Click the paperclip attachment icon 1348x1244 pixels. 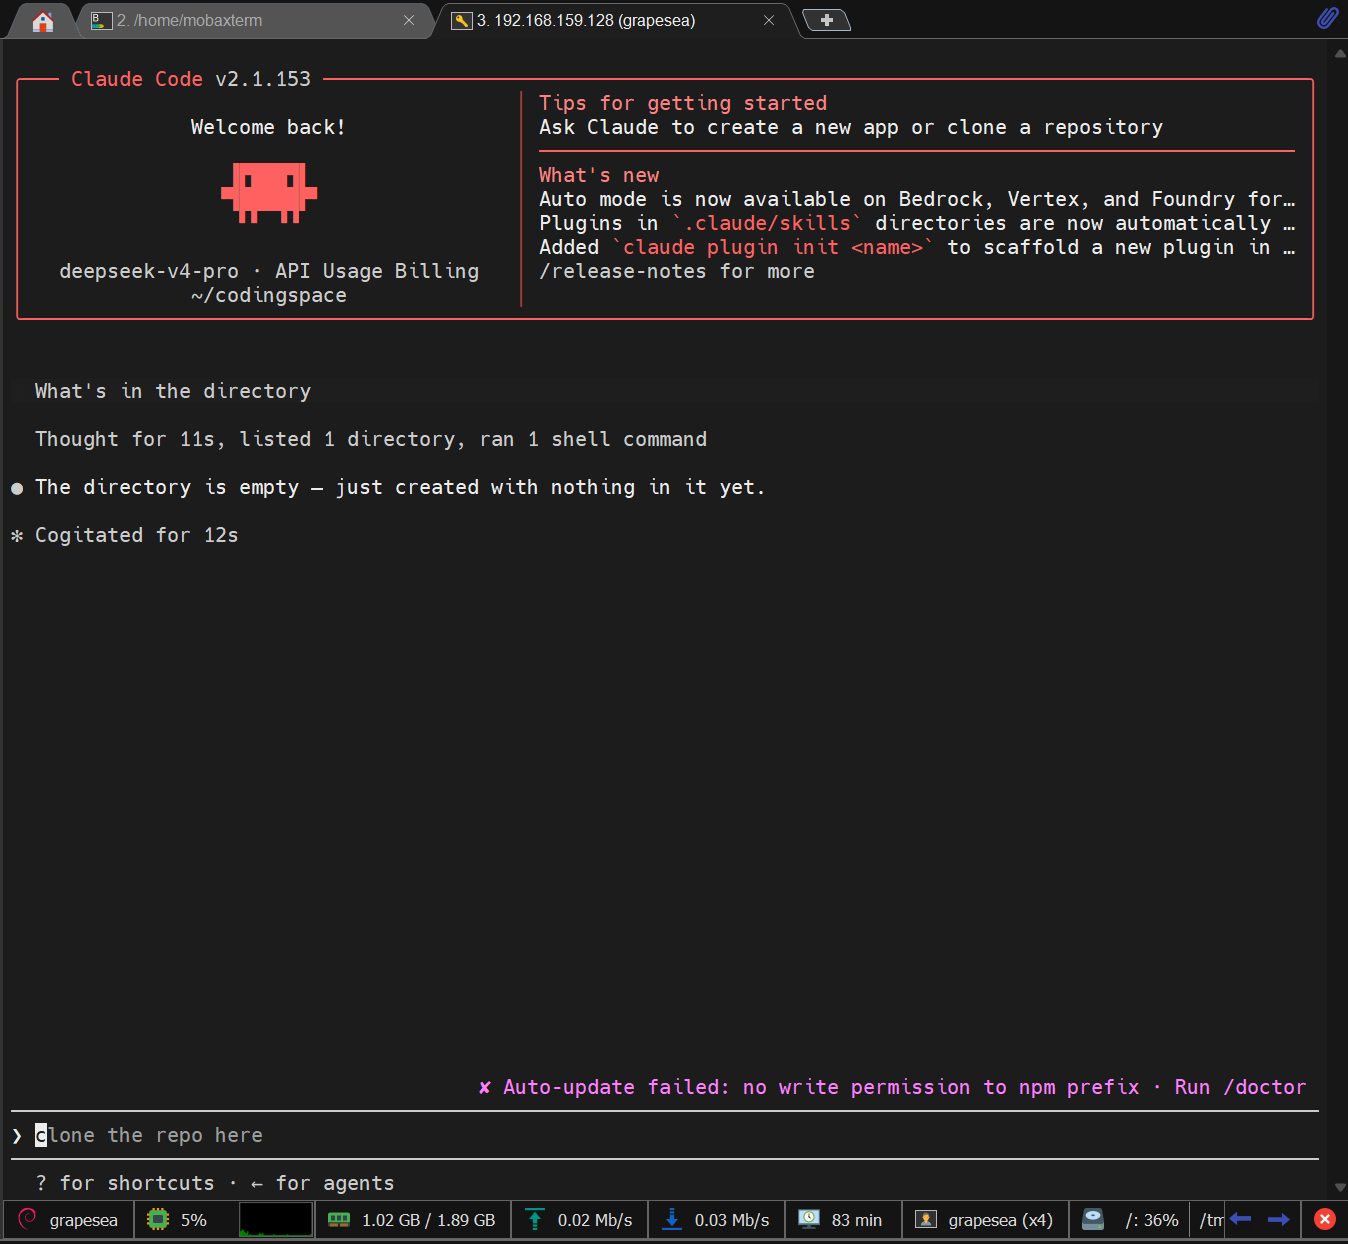pos(1327,18)
